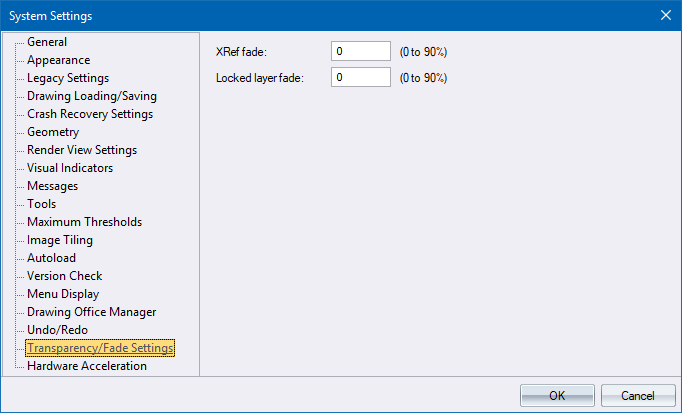Viewport: 682px width, 413px height.
Task: Click the XRef fade input field
Action: coord(361,51)
